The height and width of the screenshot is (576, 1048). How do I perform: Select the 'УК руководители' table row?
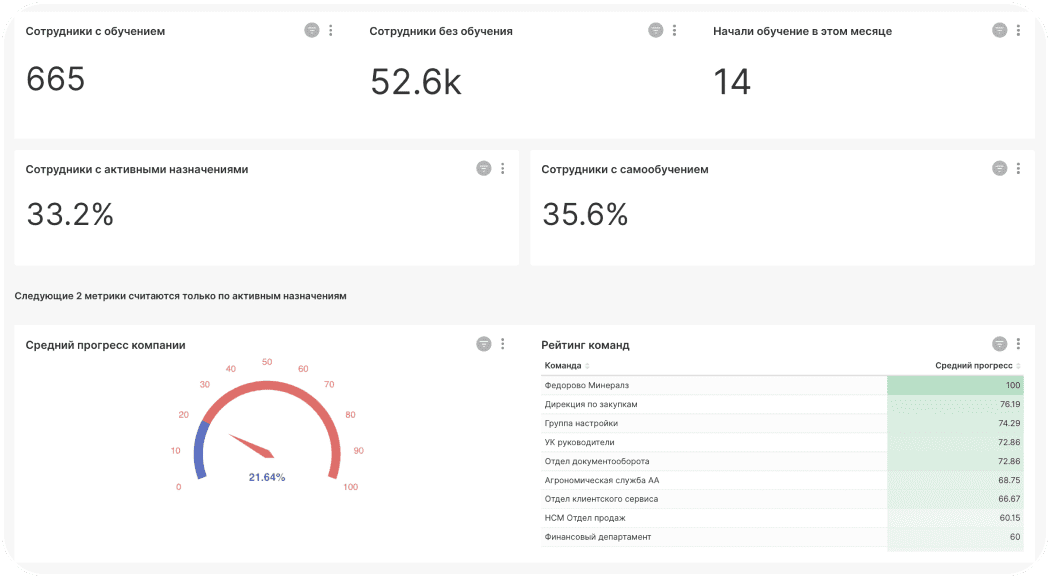[x=782, y=442]
